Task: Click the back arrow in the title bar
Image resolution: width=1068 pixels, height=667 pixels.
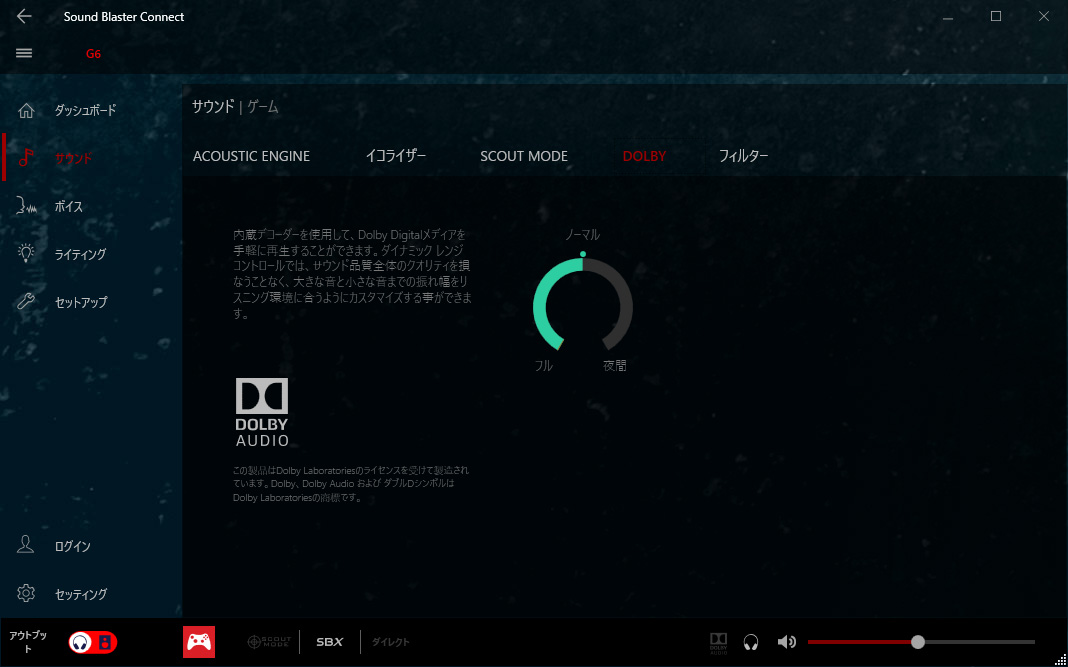Action: [x=24, y=17]
